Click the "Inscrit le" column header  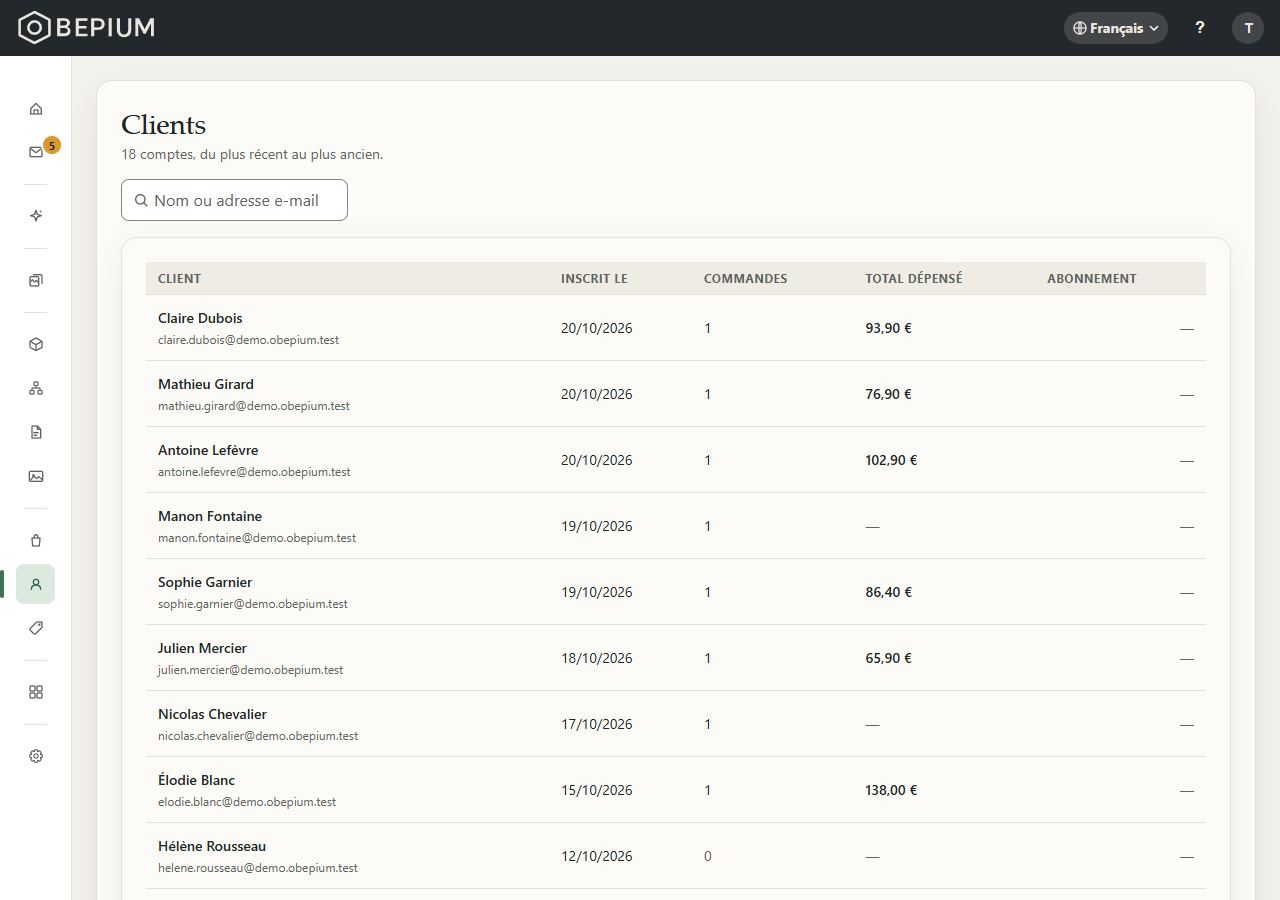tap(594, 279)
